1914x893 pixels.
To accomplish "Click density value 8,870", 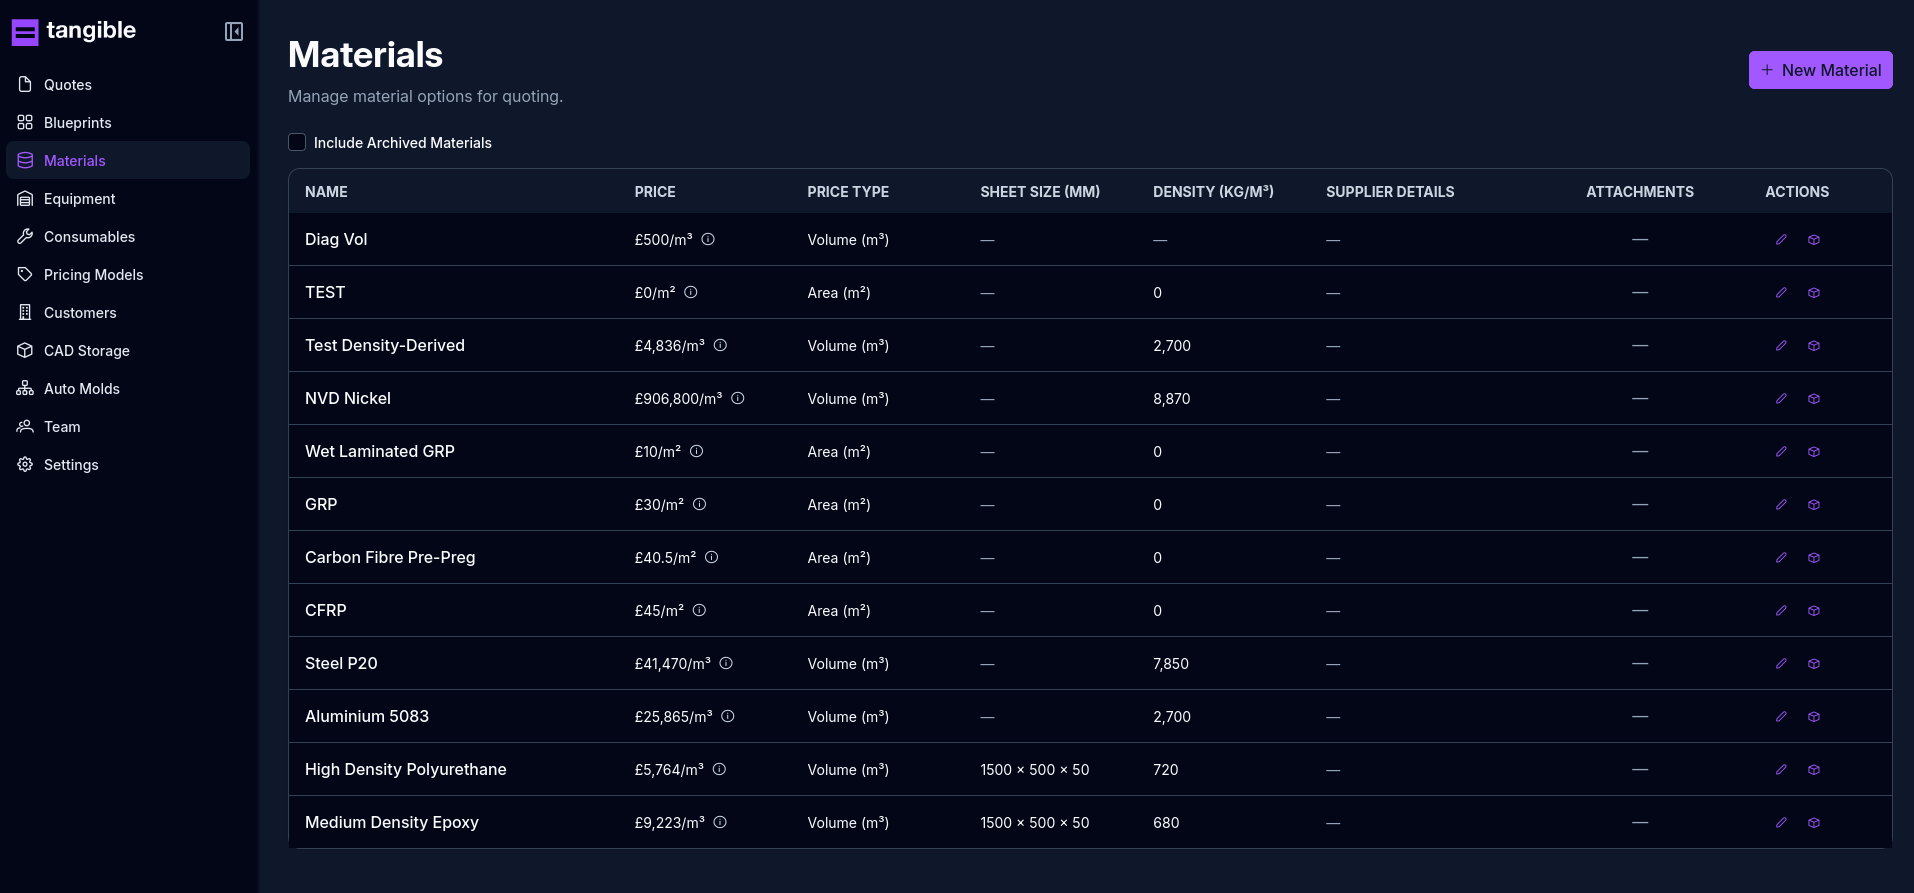I will [1171, 398].
